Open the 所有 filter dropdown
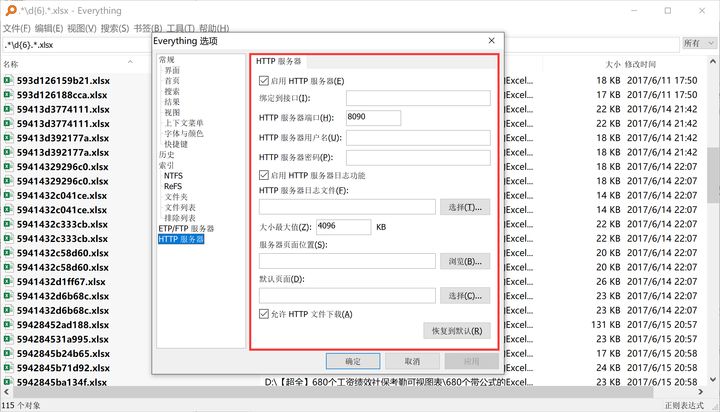The height and width of the screenshot is (412, 720). coord(698,44)
